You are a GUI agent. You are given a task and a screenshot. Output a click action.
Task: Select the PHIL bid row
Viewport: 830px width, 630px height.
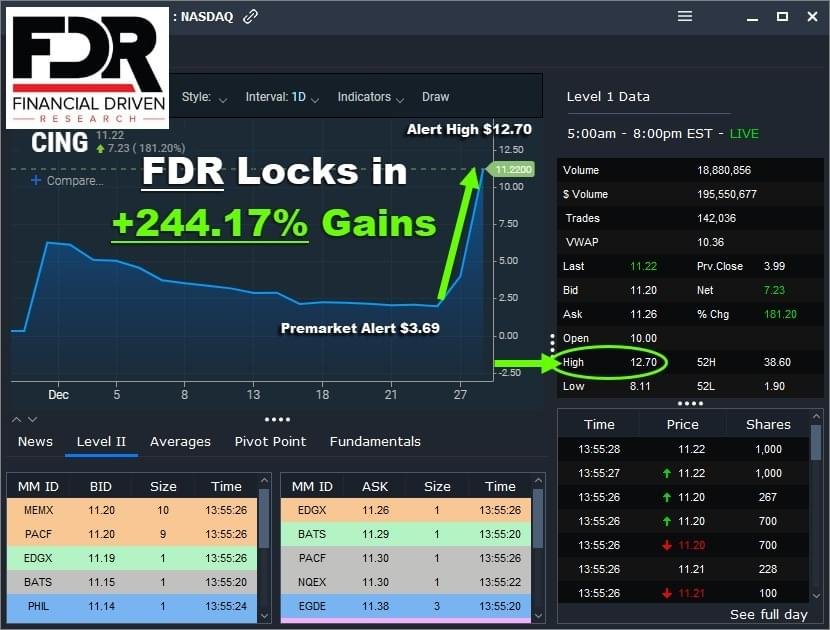pos(132,606)
